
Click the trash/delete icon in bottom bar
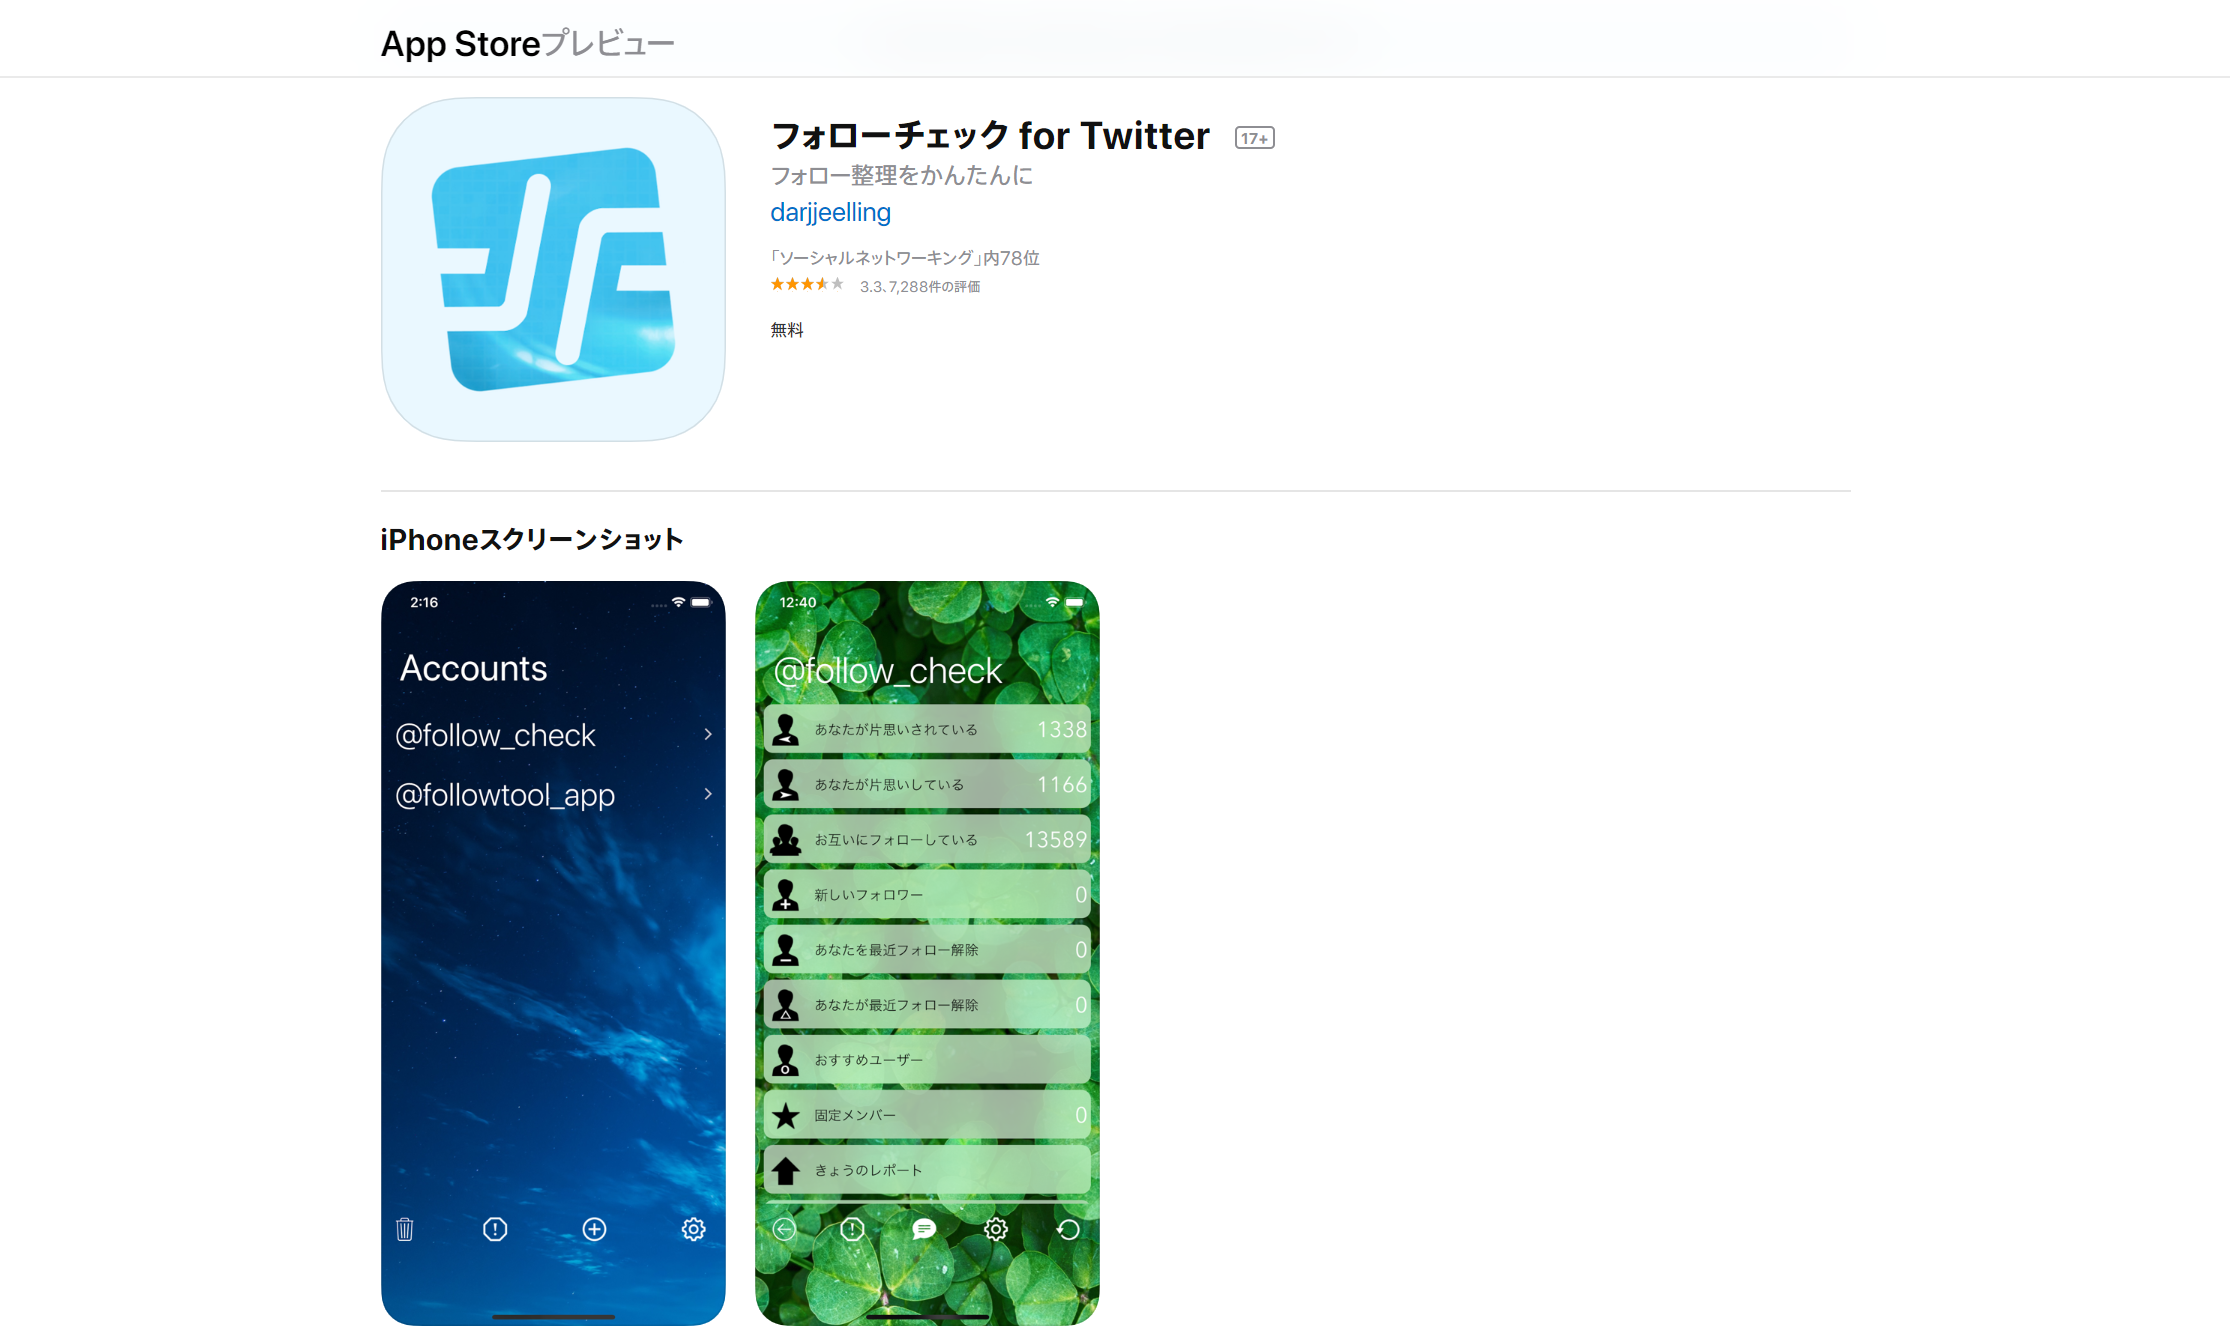(404, 1229)
